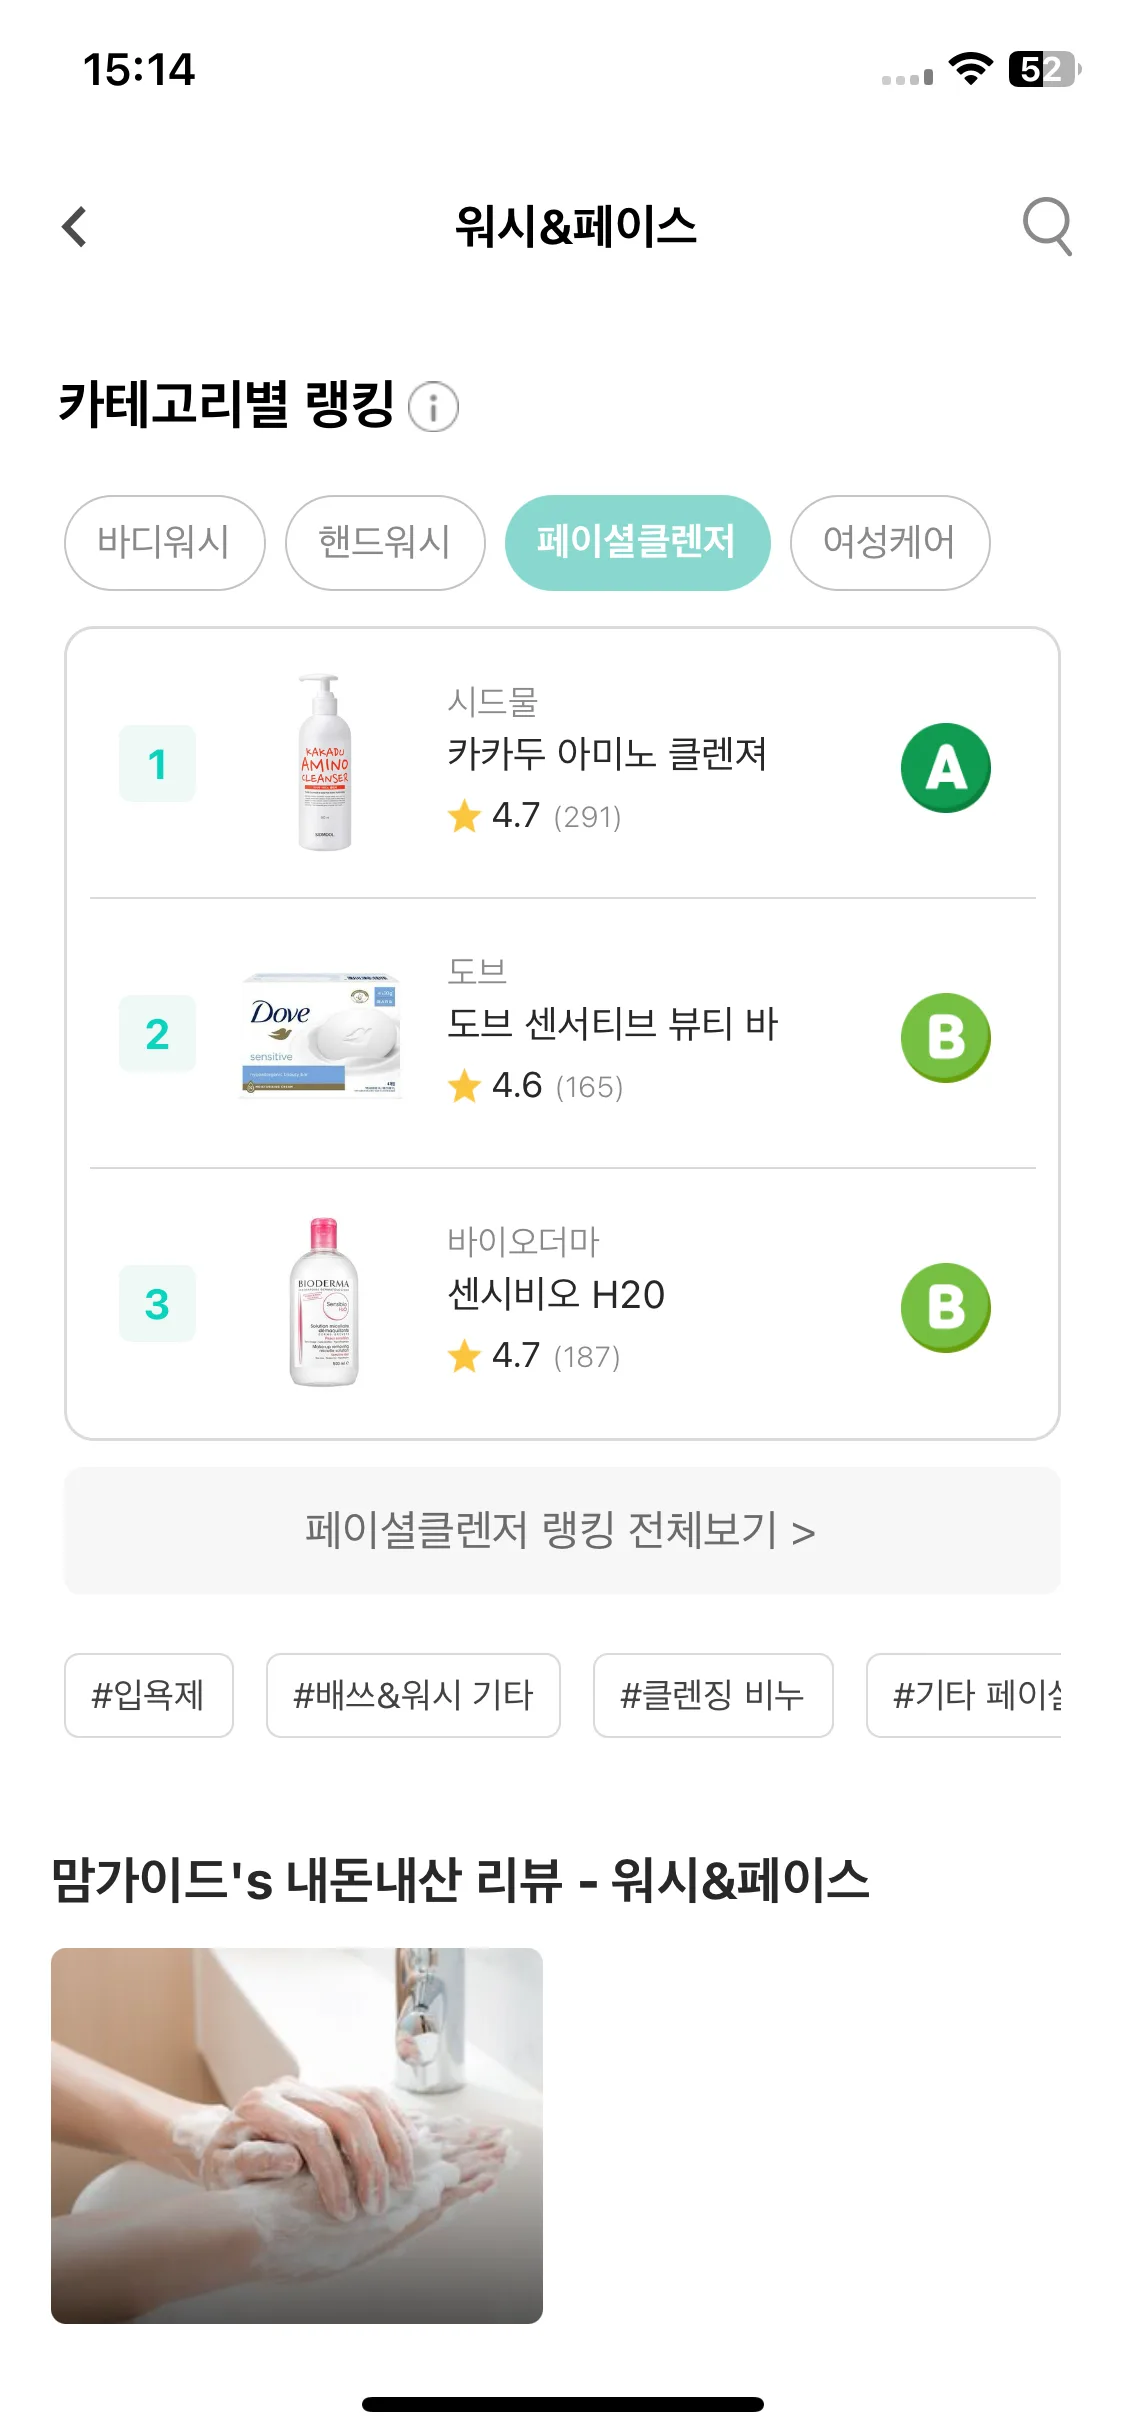Expand 페이셜클렌저 랭킹 전체보기 list

point(562,1531)
